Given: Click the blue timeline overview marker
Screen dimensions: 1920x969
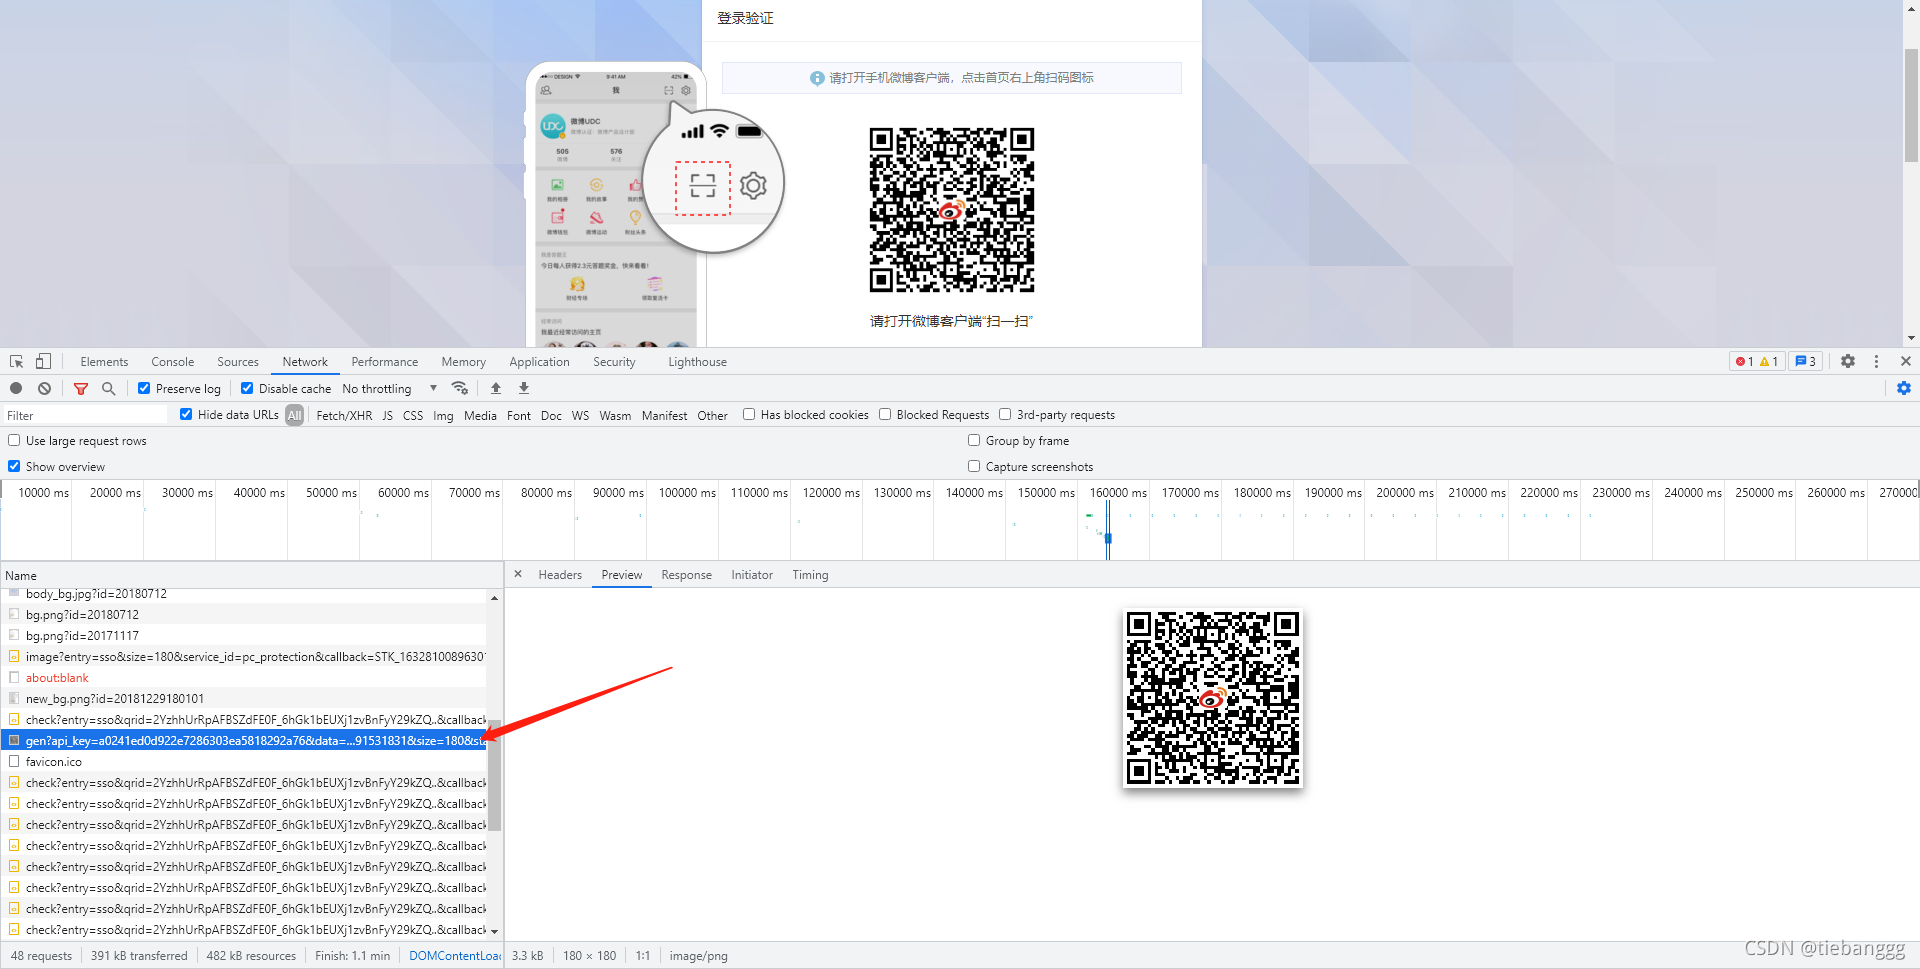Looking at the screenshot, I should coord(1108,538).
